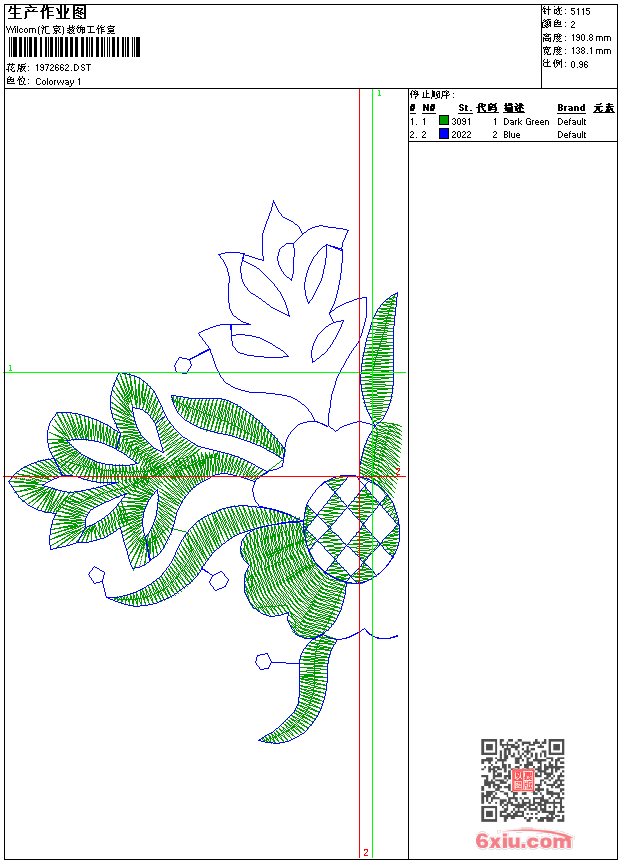Click the Dark Green thread color swatch

[444, 121]
